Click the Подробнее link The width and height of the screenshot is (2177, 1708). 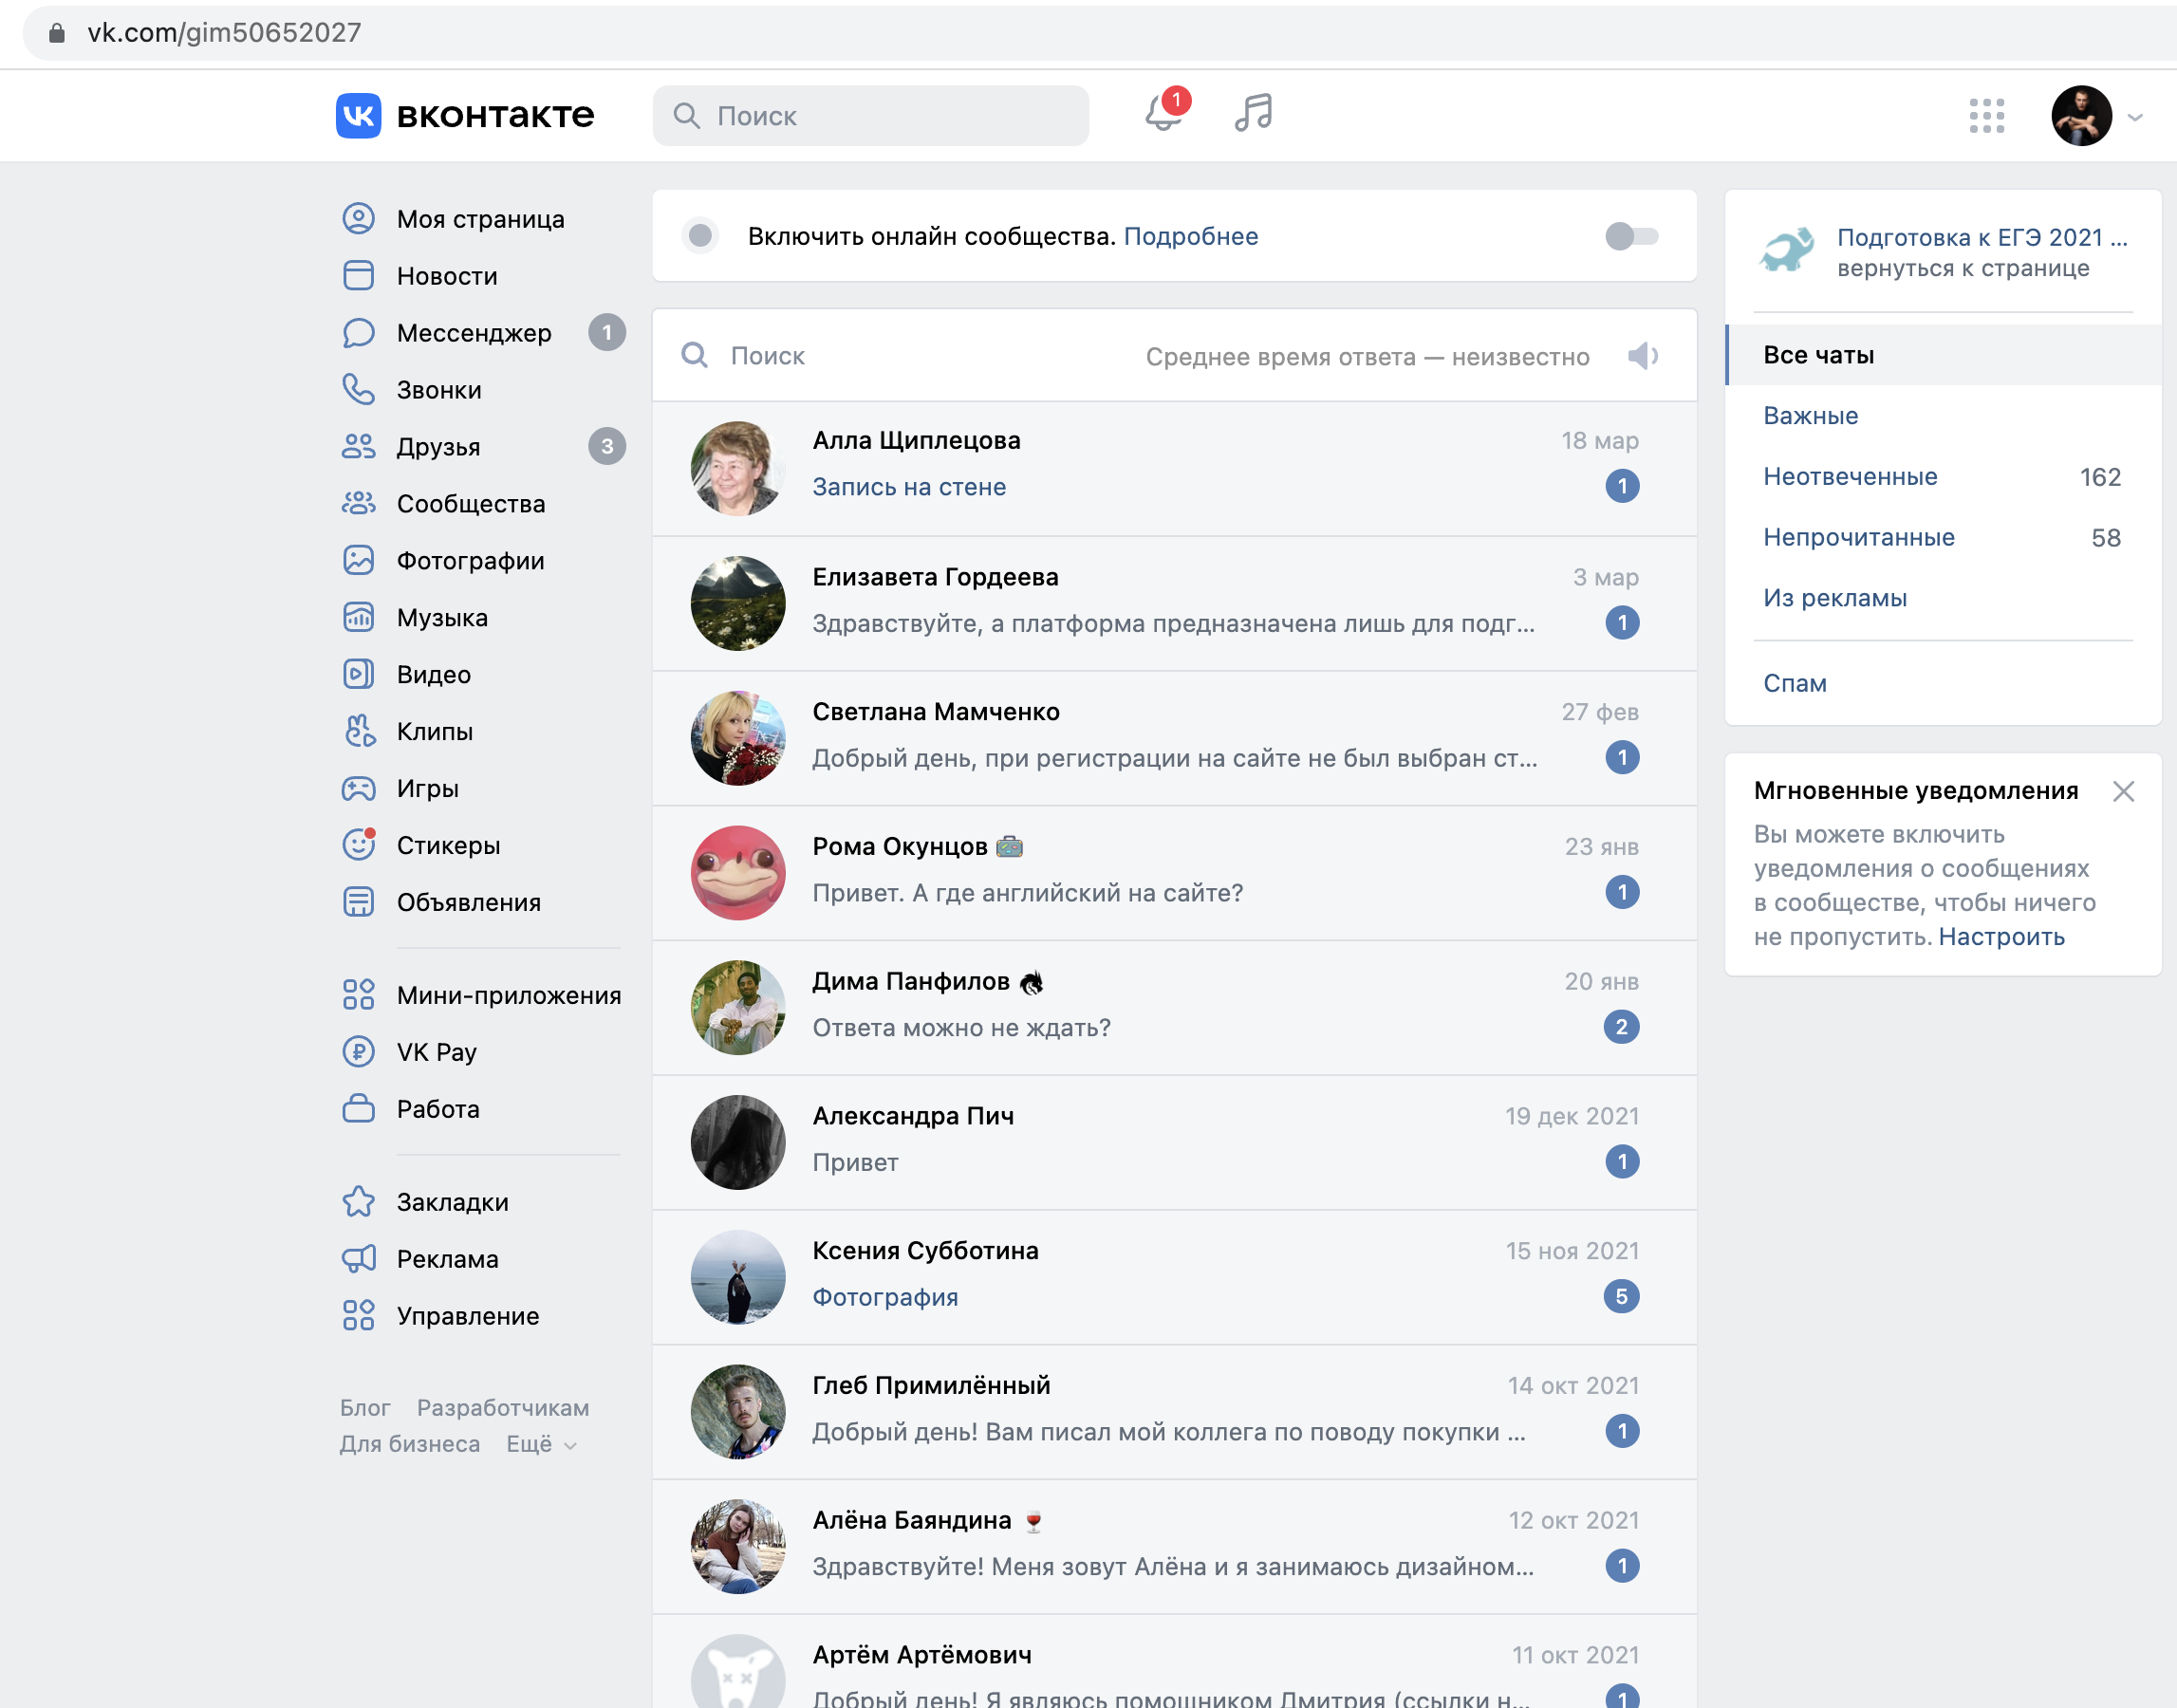click(x=1190, y=236)
